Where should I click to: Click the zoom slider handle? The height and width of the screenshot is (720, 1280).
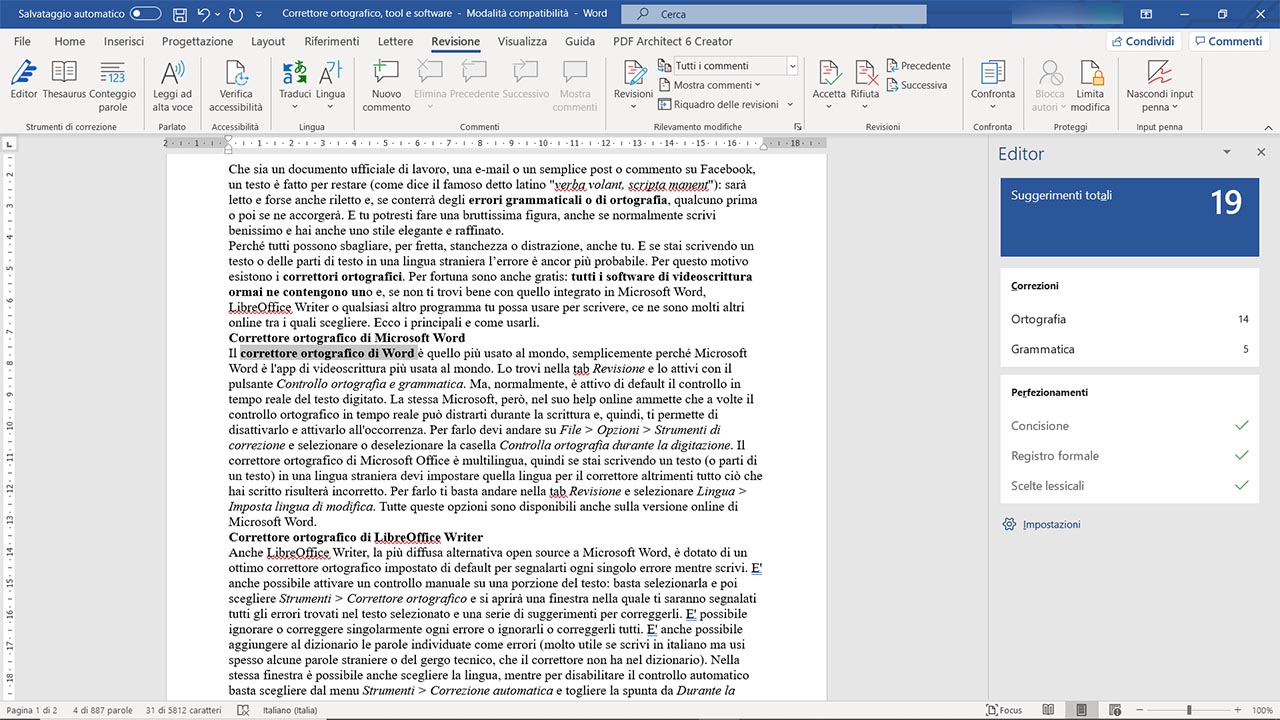[1191, 710]
